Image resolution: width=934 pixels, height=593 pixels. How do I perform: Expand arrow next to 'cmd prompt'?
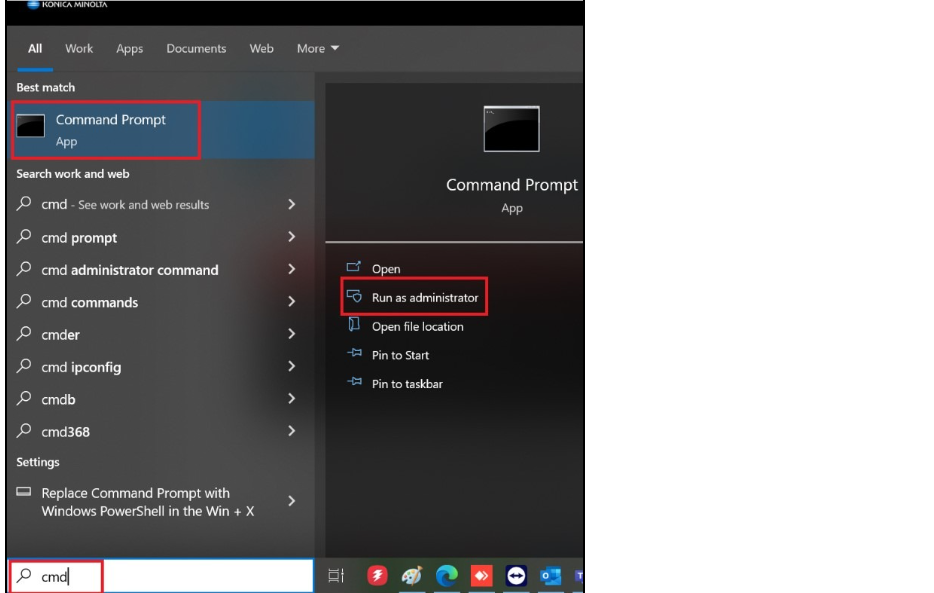(x=291, y=237)
